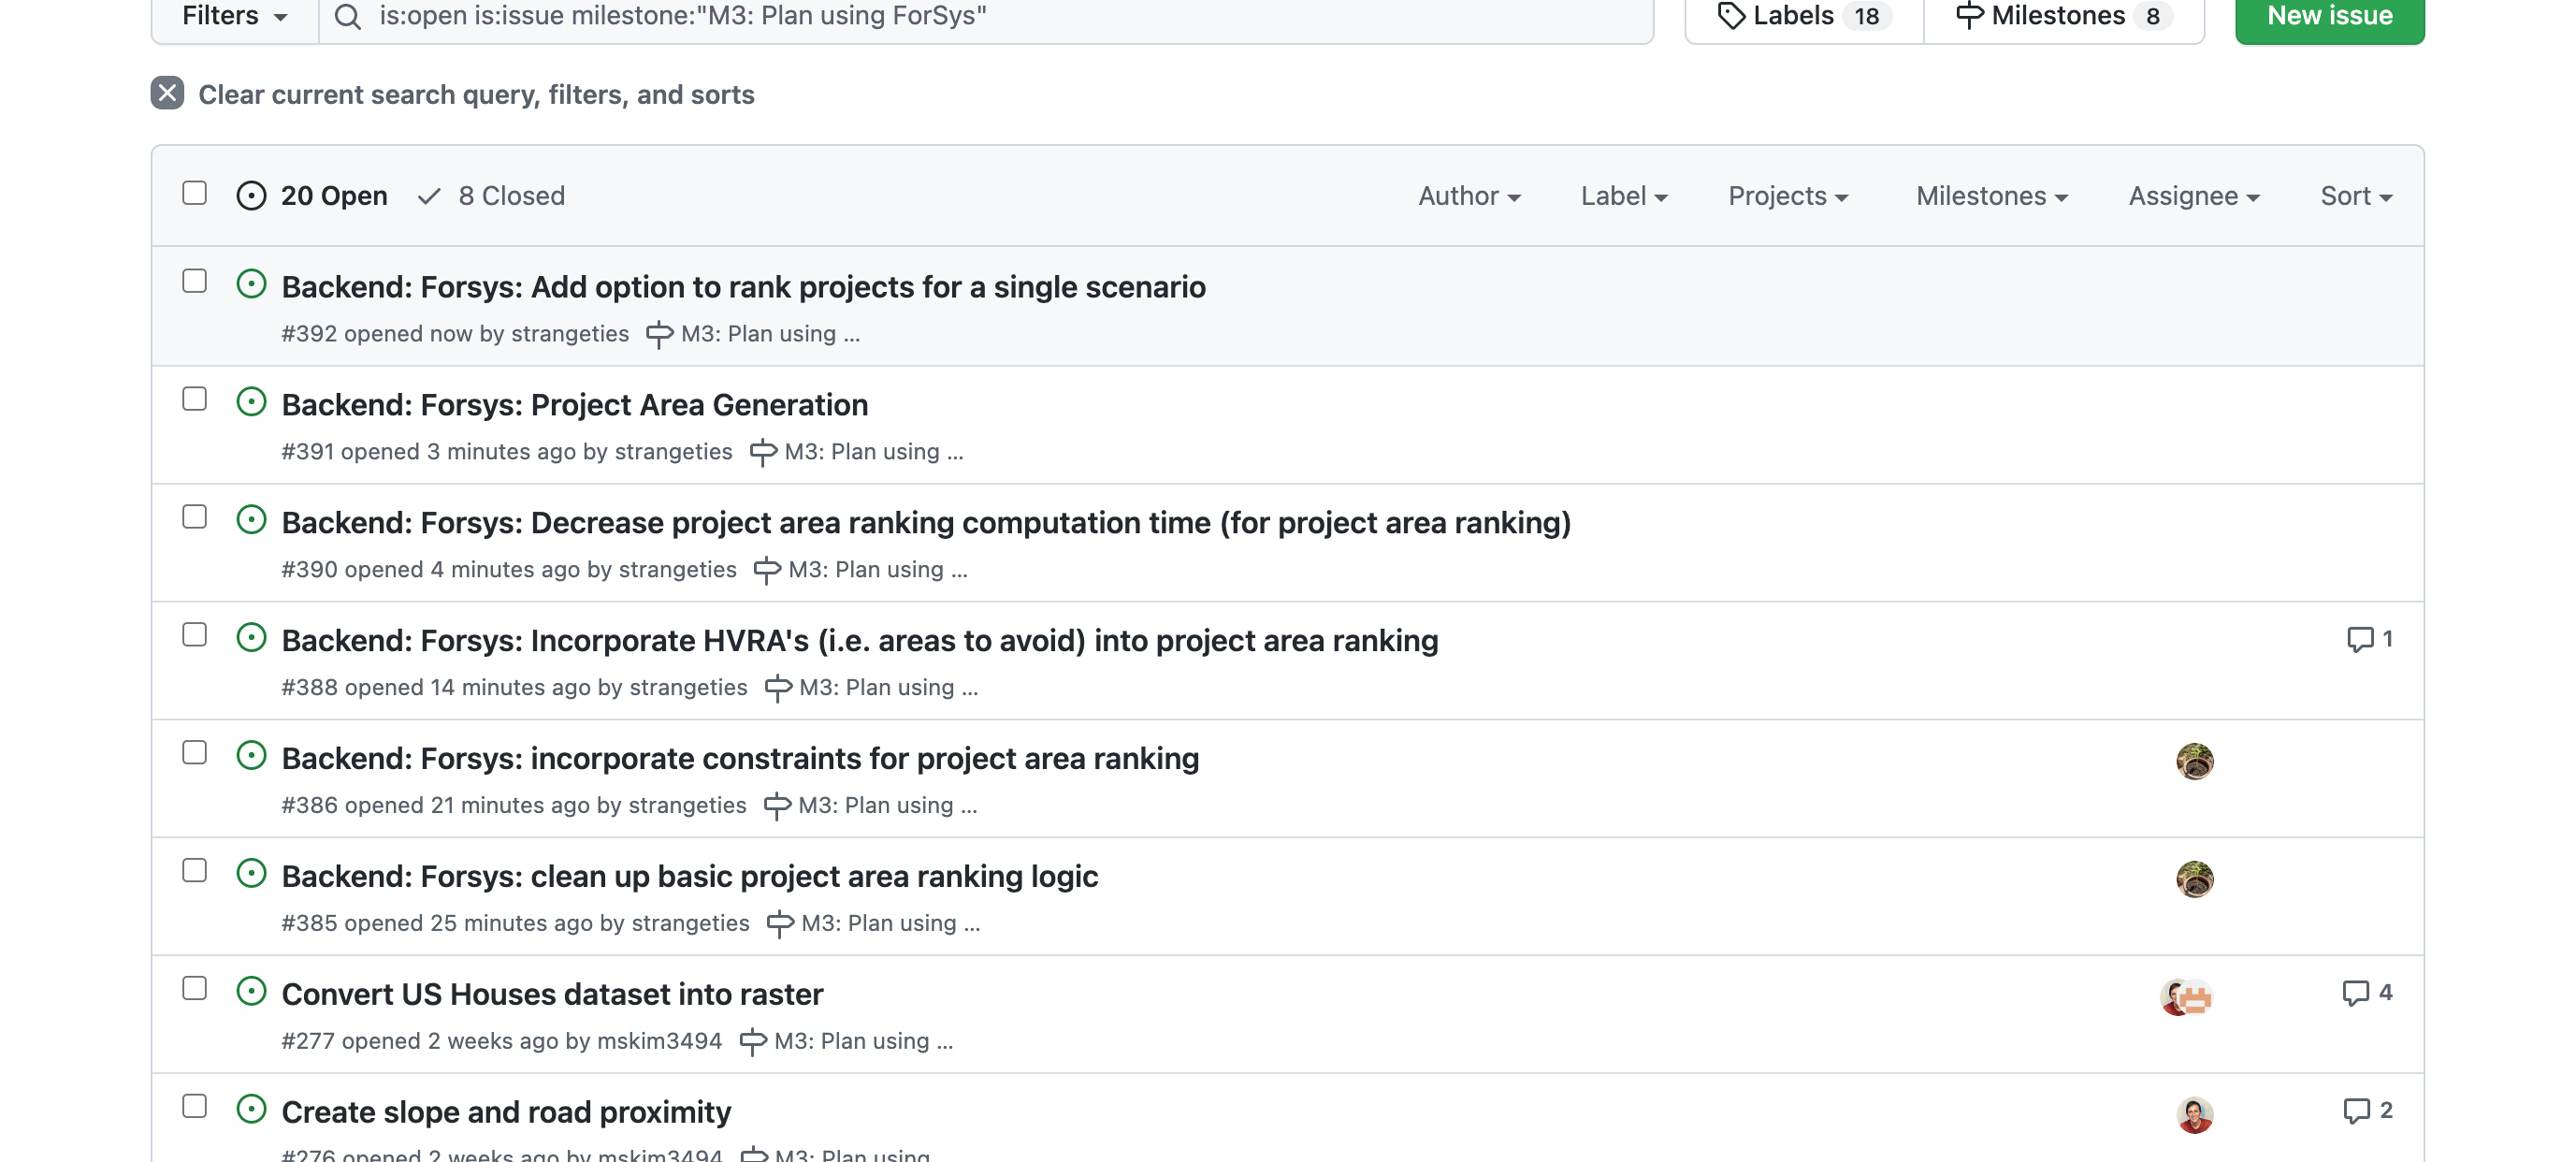Click the tag icon beside Labels
The width and height of the screenshot is (2576, 1162).
tap(1732, 14)
